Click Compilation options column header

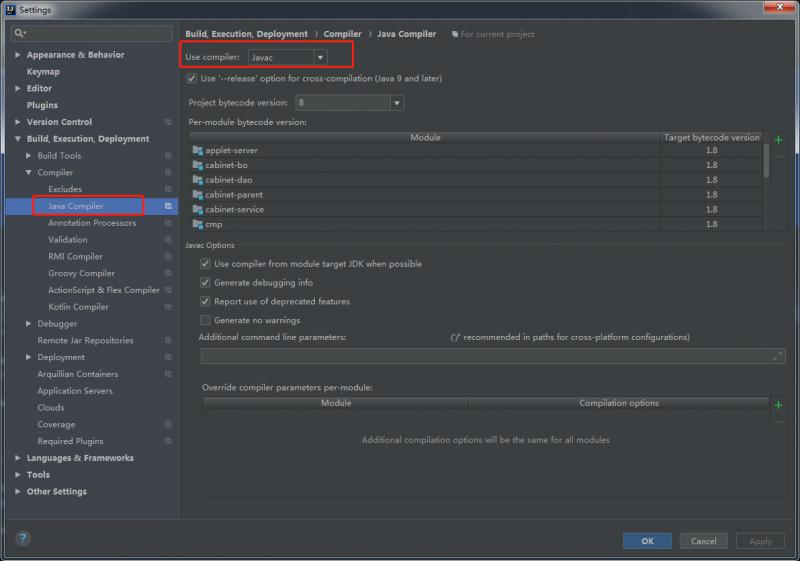coord(619,403)
